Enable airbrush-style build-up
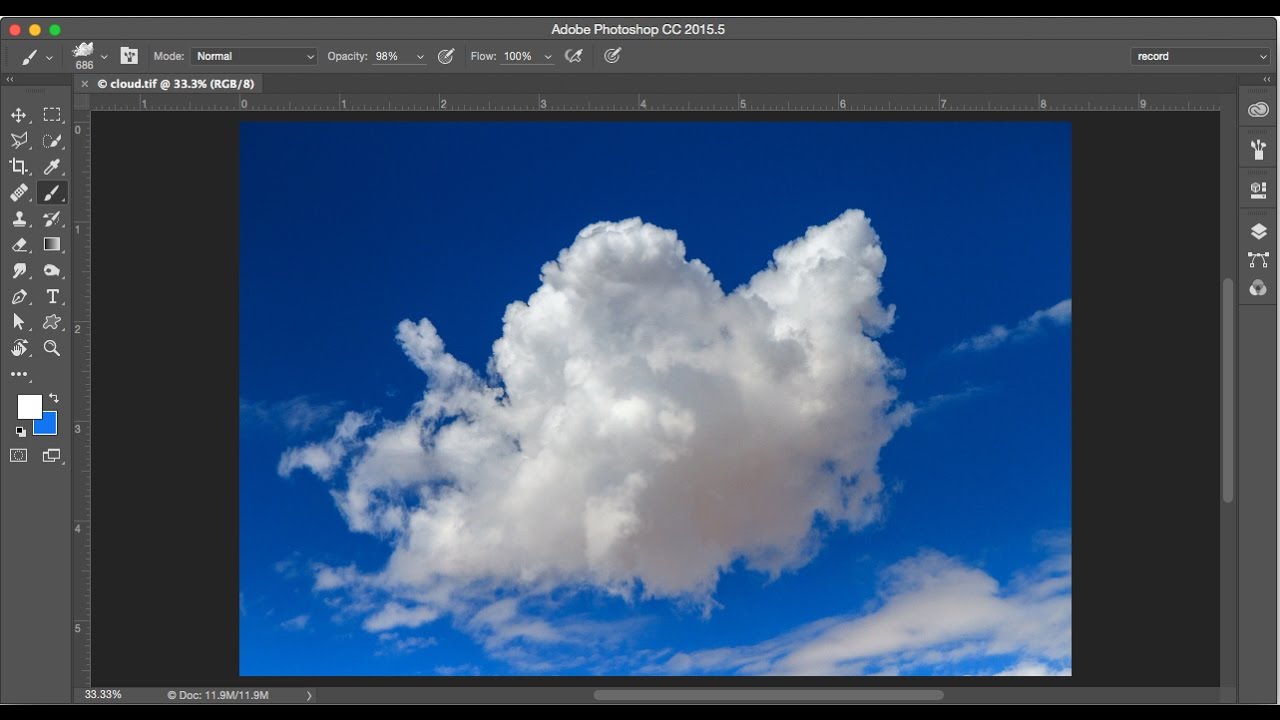1280x720 pixels. (573, 56)
